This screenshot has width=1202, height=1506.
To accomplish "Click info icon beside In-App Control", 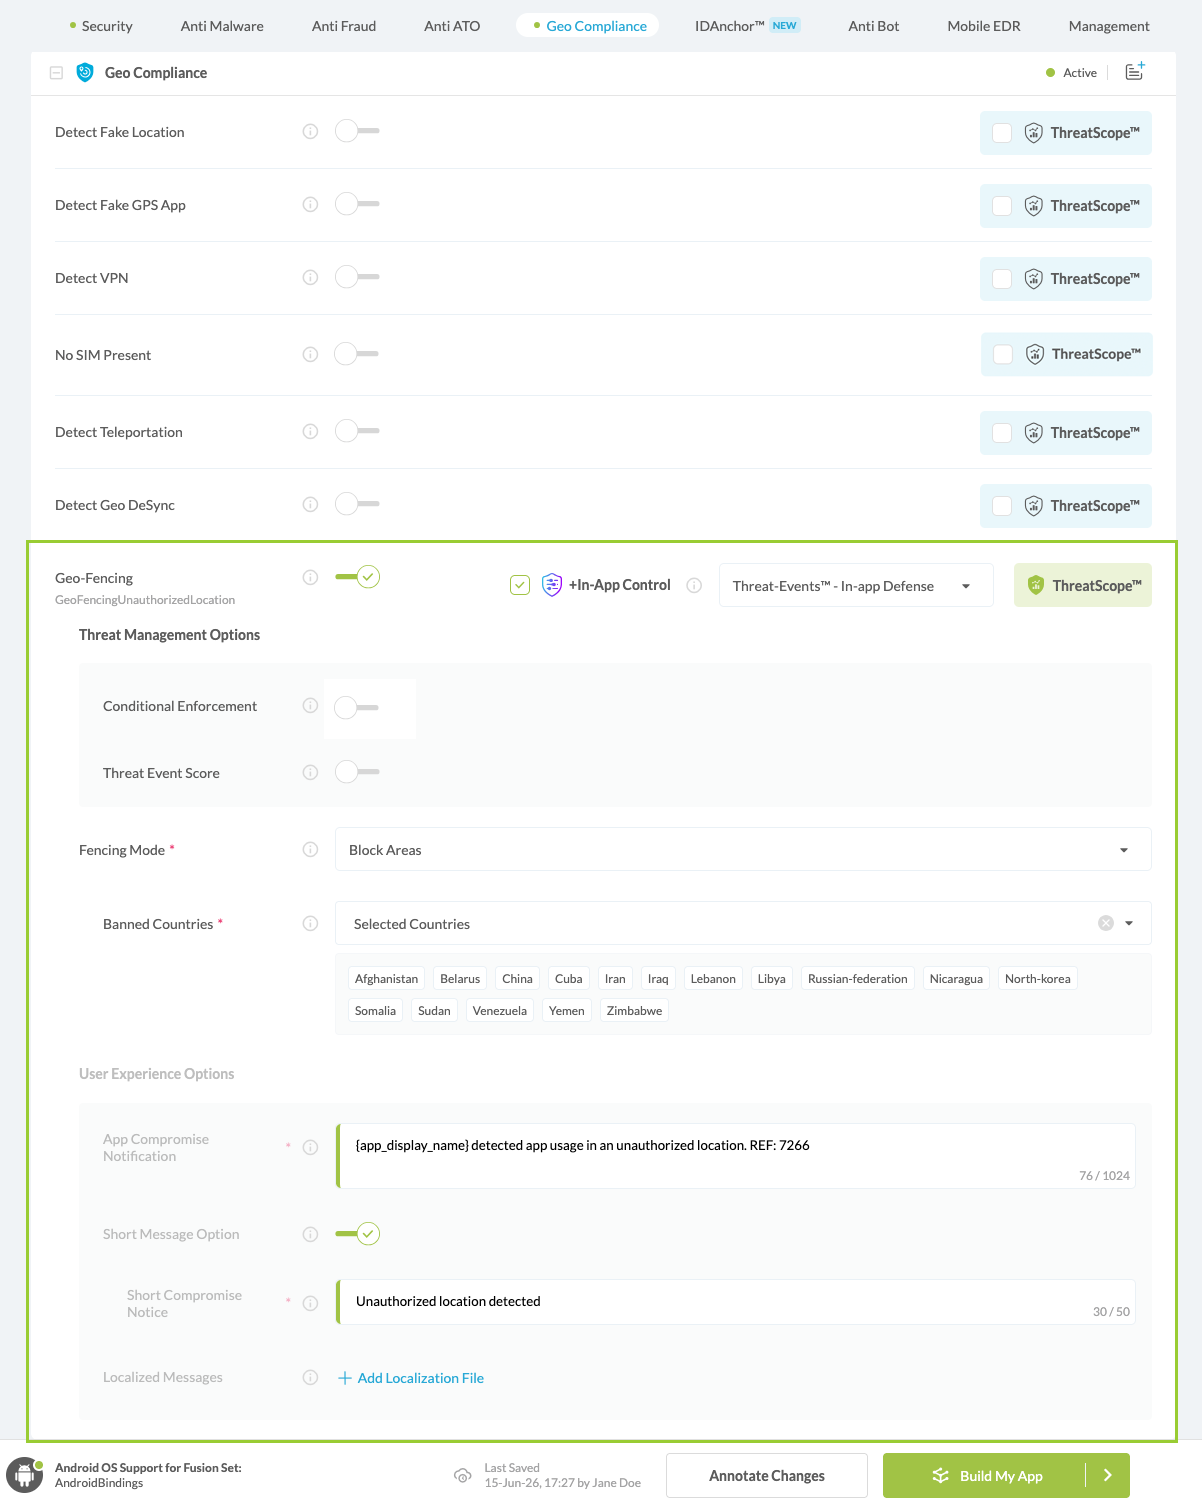I will (694, 586).
